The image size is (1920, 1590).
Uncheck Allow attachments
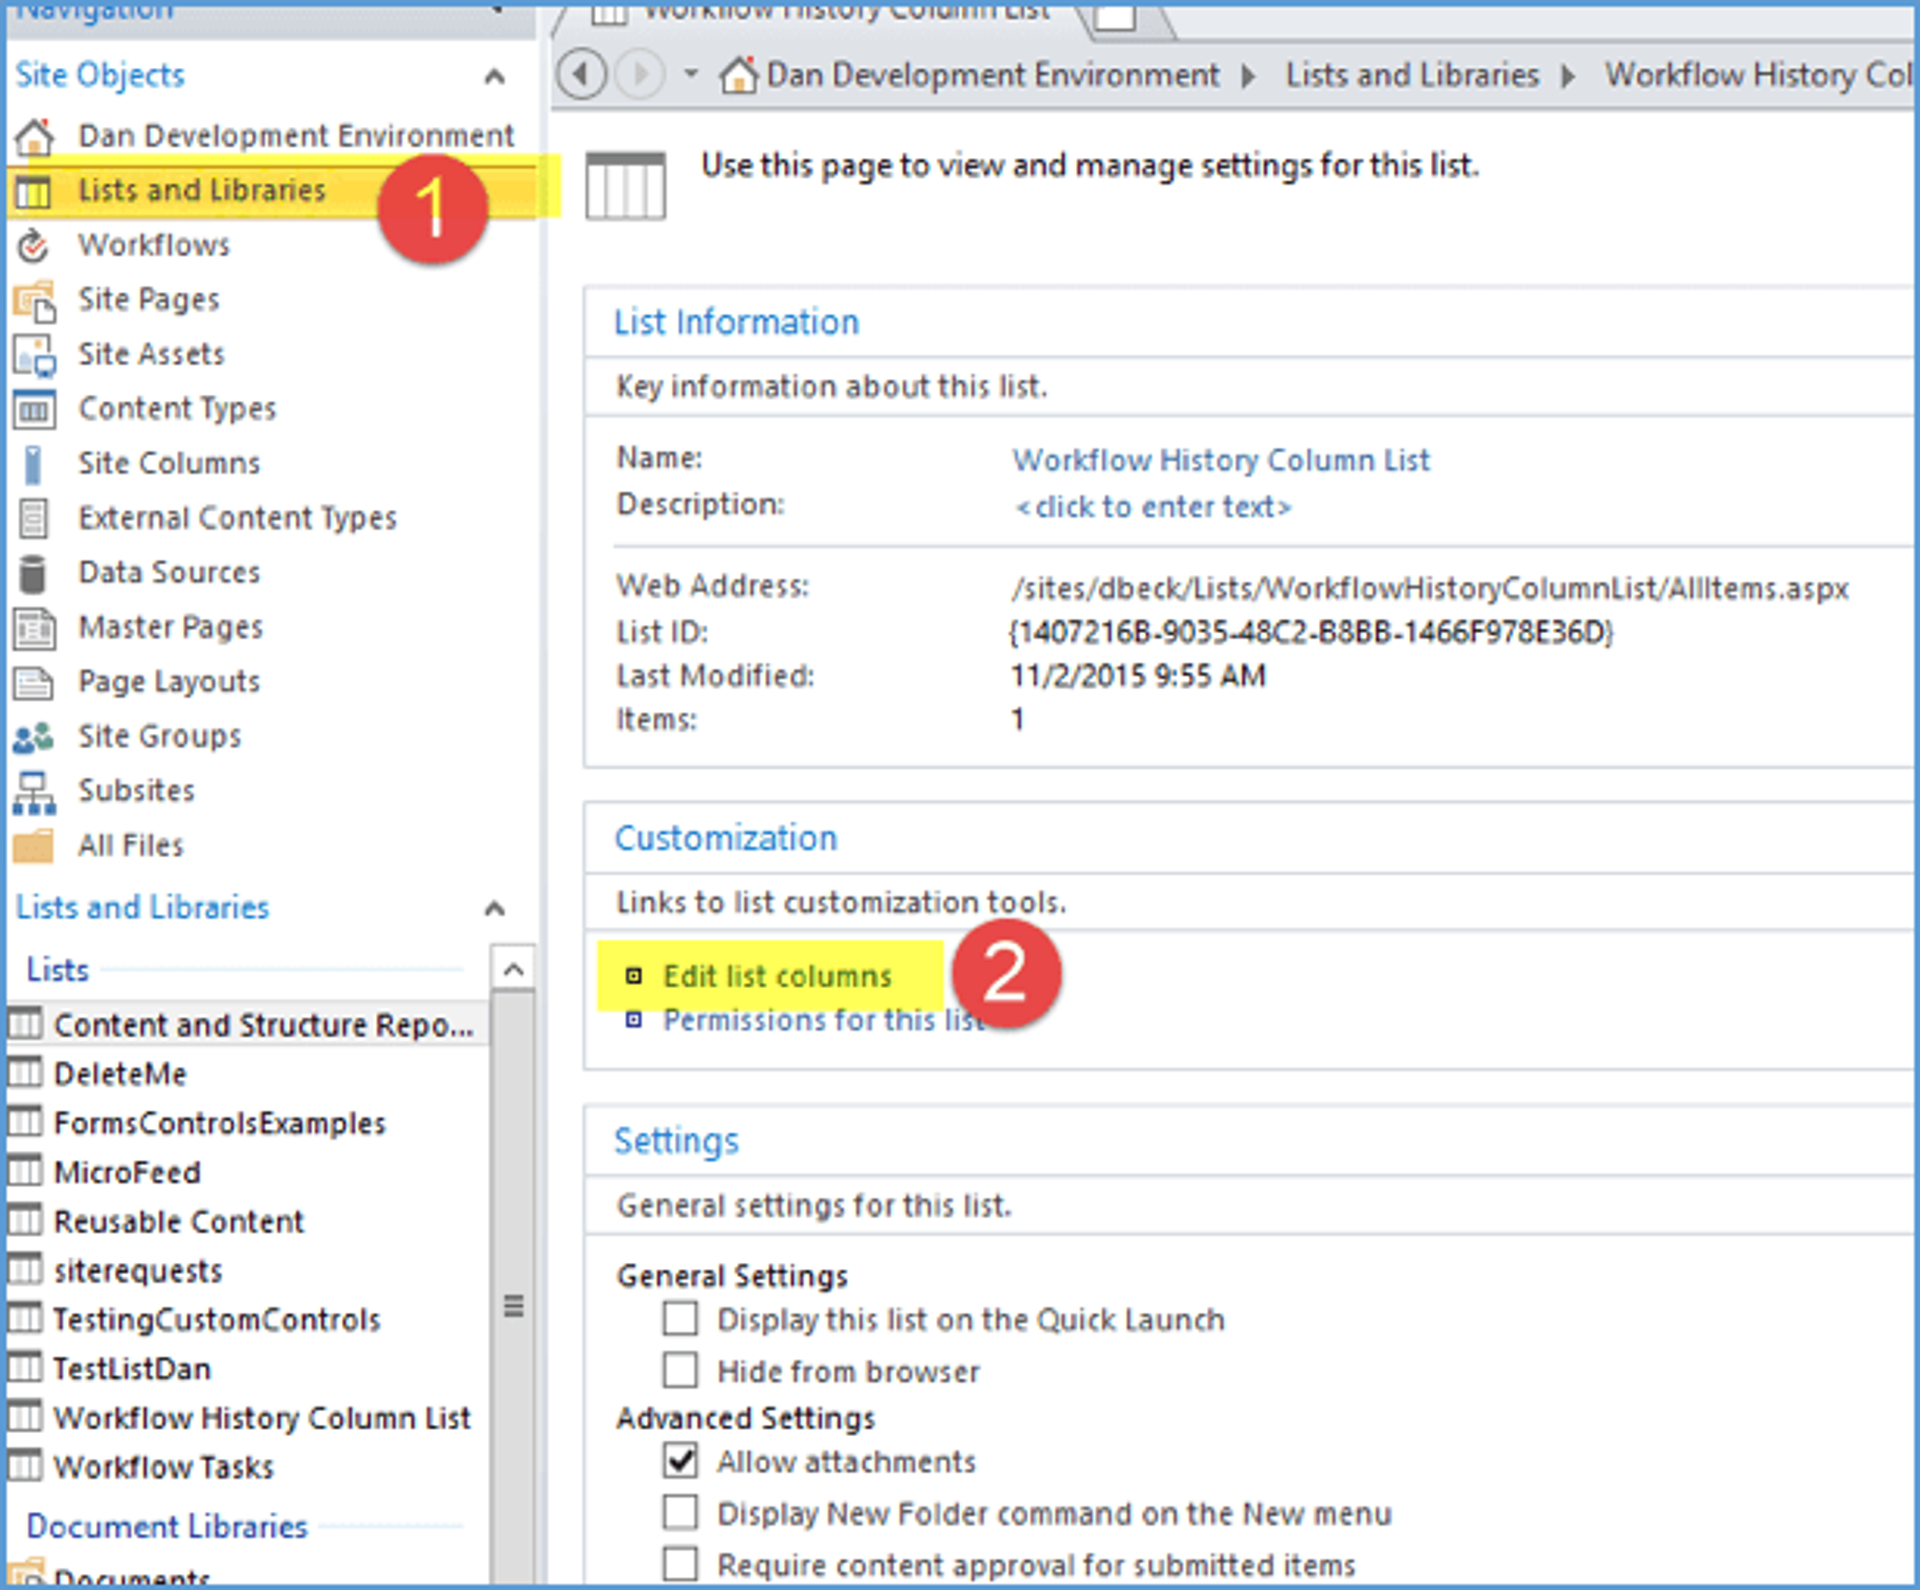click(x=681, y=1461)
